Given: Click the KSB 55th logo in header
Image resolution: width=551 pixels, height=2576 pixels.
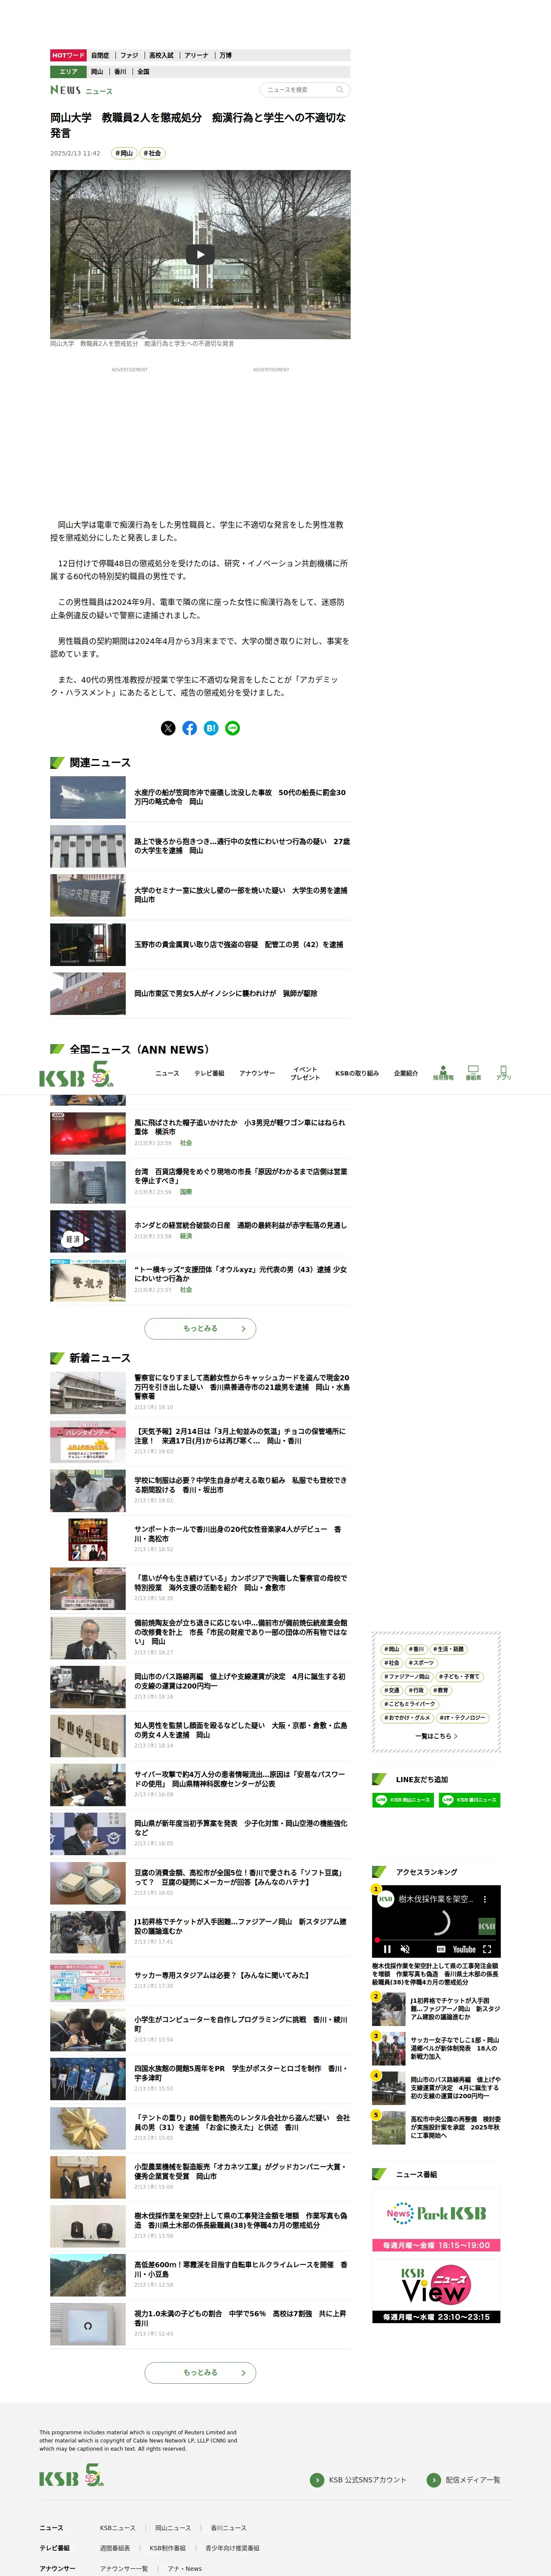Looking at the screenshot, I should pyautogui.click(x=76, y=1075).
